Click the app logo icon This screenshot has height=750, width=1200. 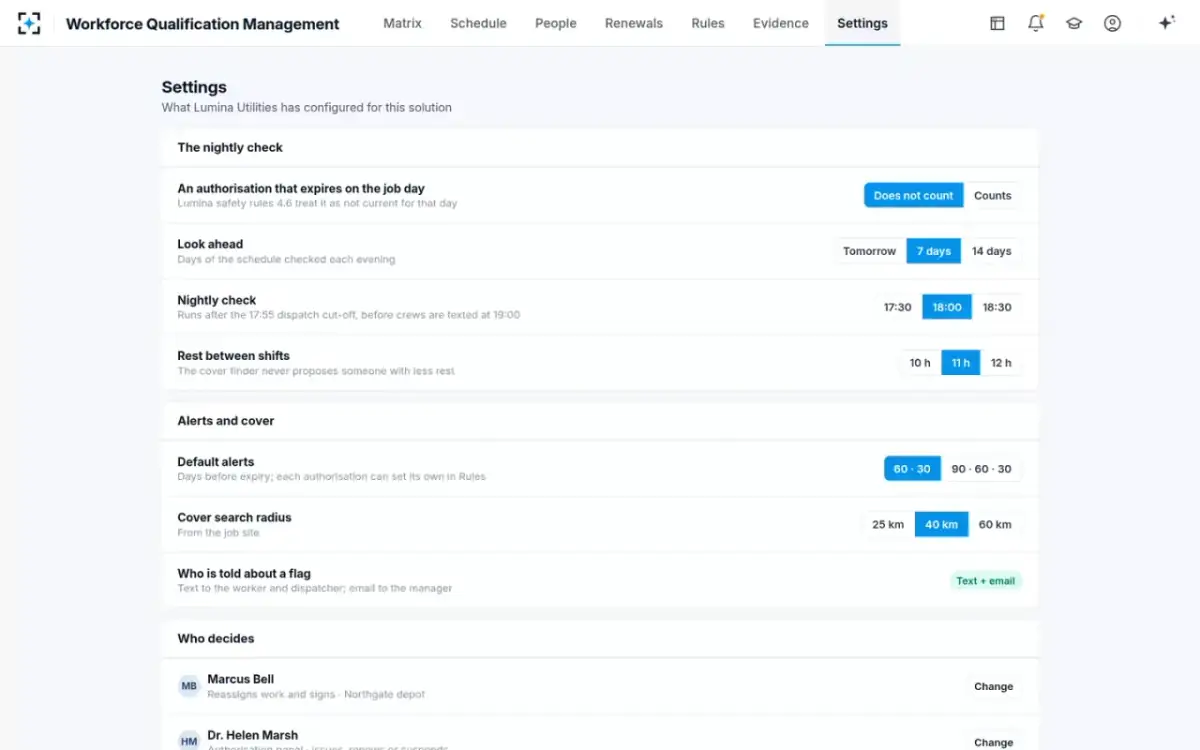click(x=29, y=23)
